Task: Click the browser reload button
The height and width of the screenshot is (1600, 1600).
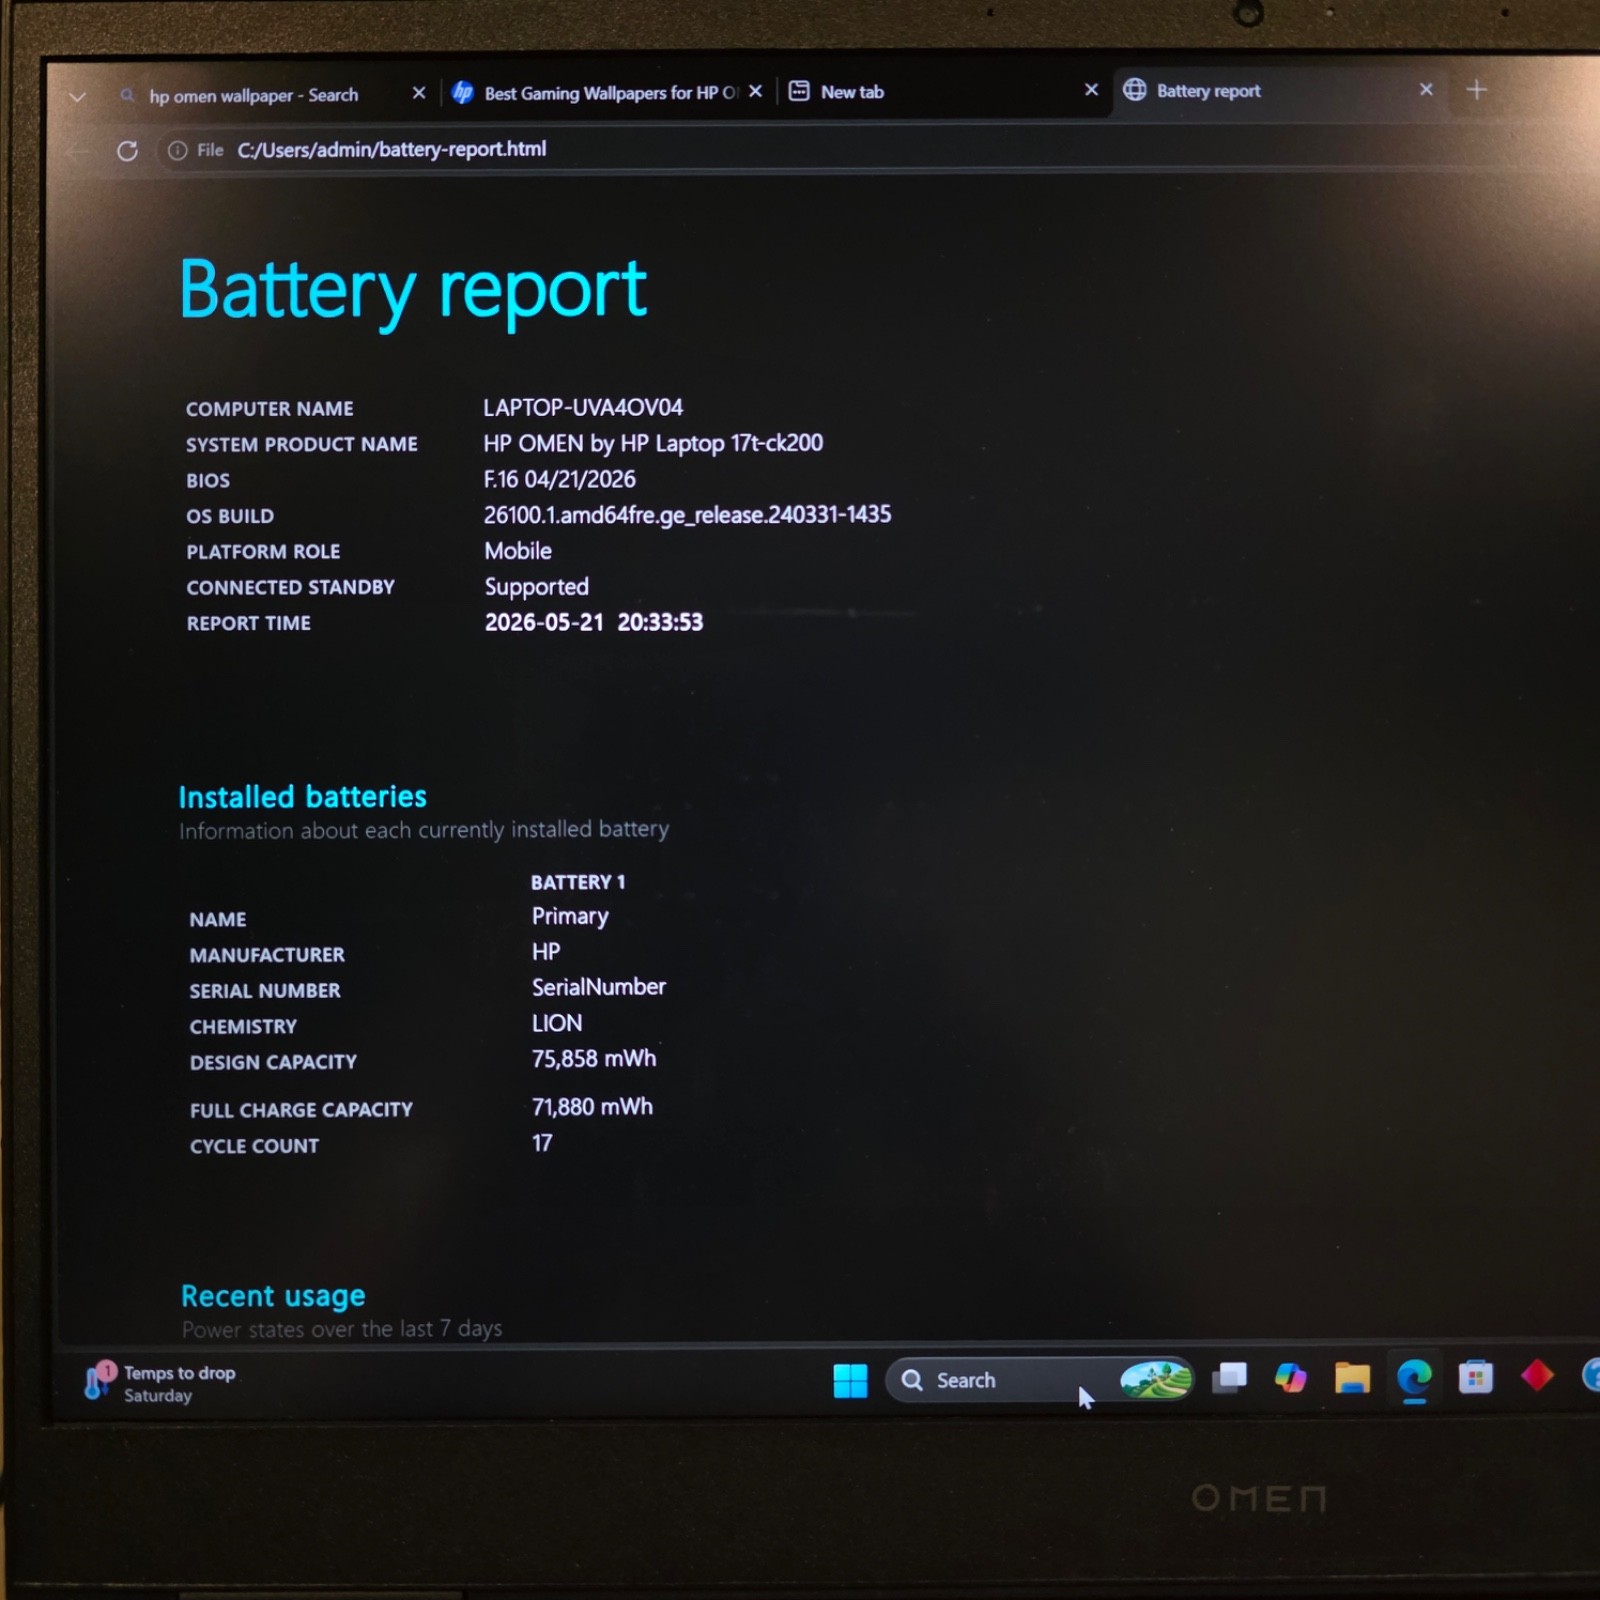Action: [127, 151]
